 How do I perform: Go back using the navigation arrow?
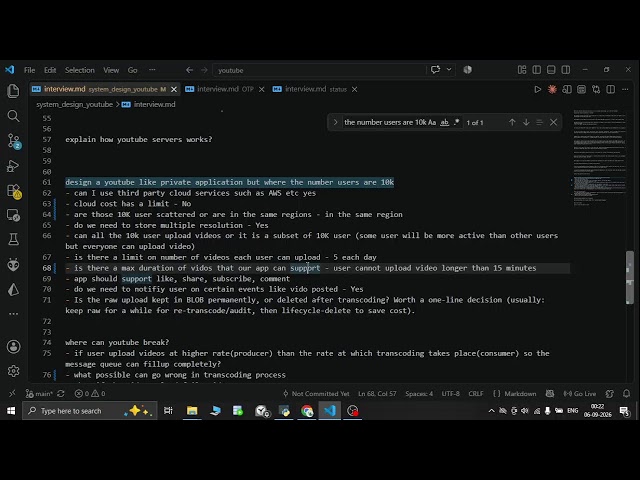click(x=189, y=70)
